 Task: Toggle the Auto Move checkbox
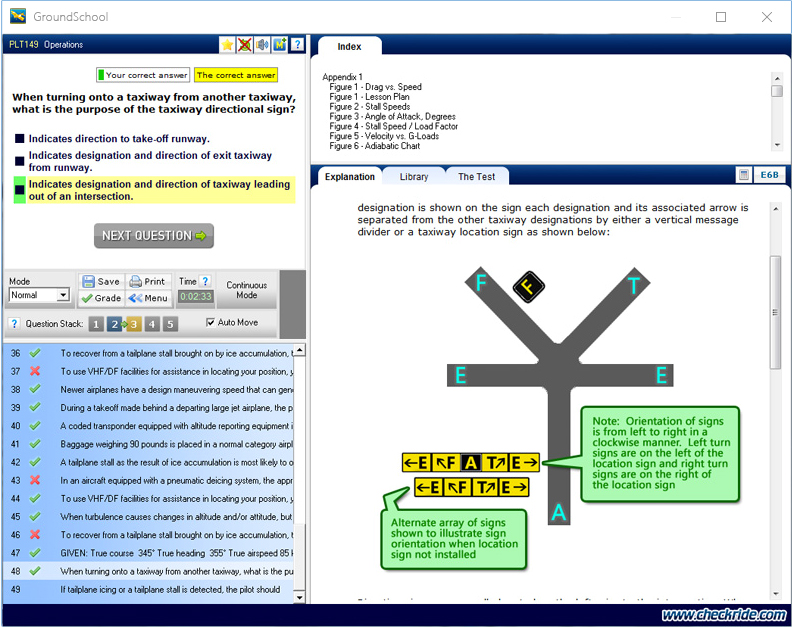(210, 323)
